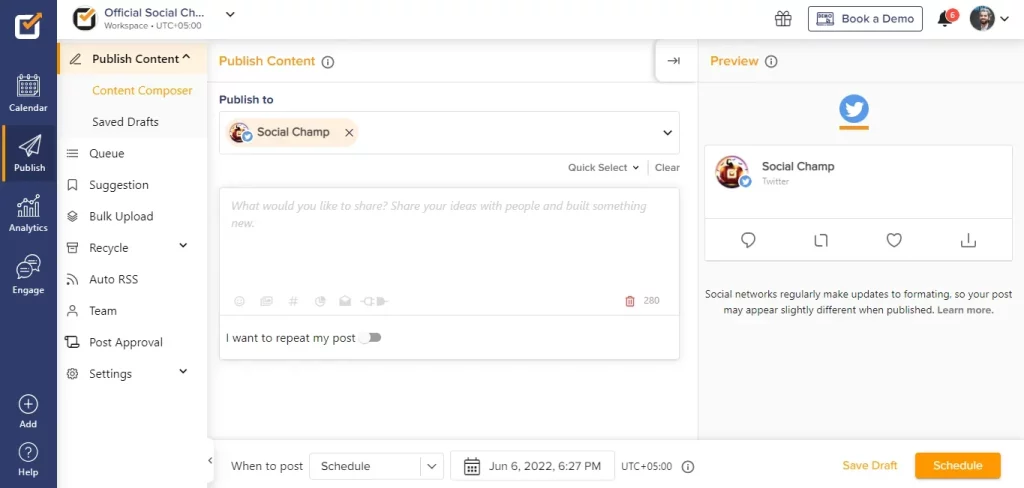The height and width of the screenshot is (488, 1024).
Task: Go to Queue
Action: pos(106,154)
